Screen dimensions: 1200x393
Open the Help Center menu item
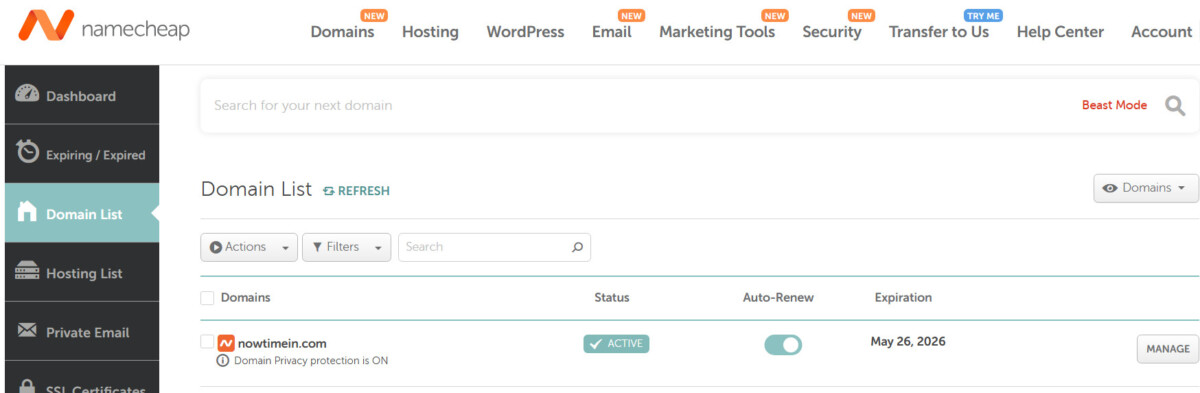coord(1060,32)
